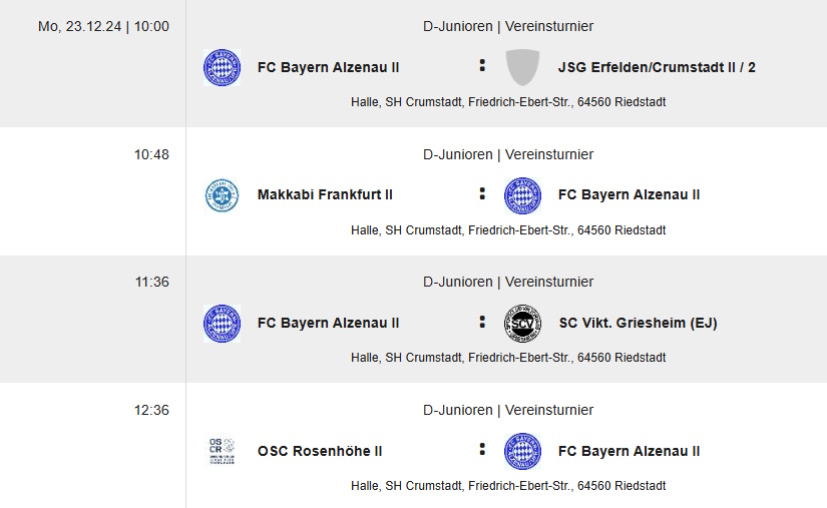The height and width of the screenshot is (508, 827).
Task: Open the OSC Rosenhöhe II team link
Action: coord(320,451)
